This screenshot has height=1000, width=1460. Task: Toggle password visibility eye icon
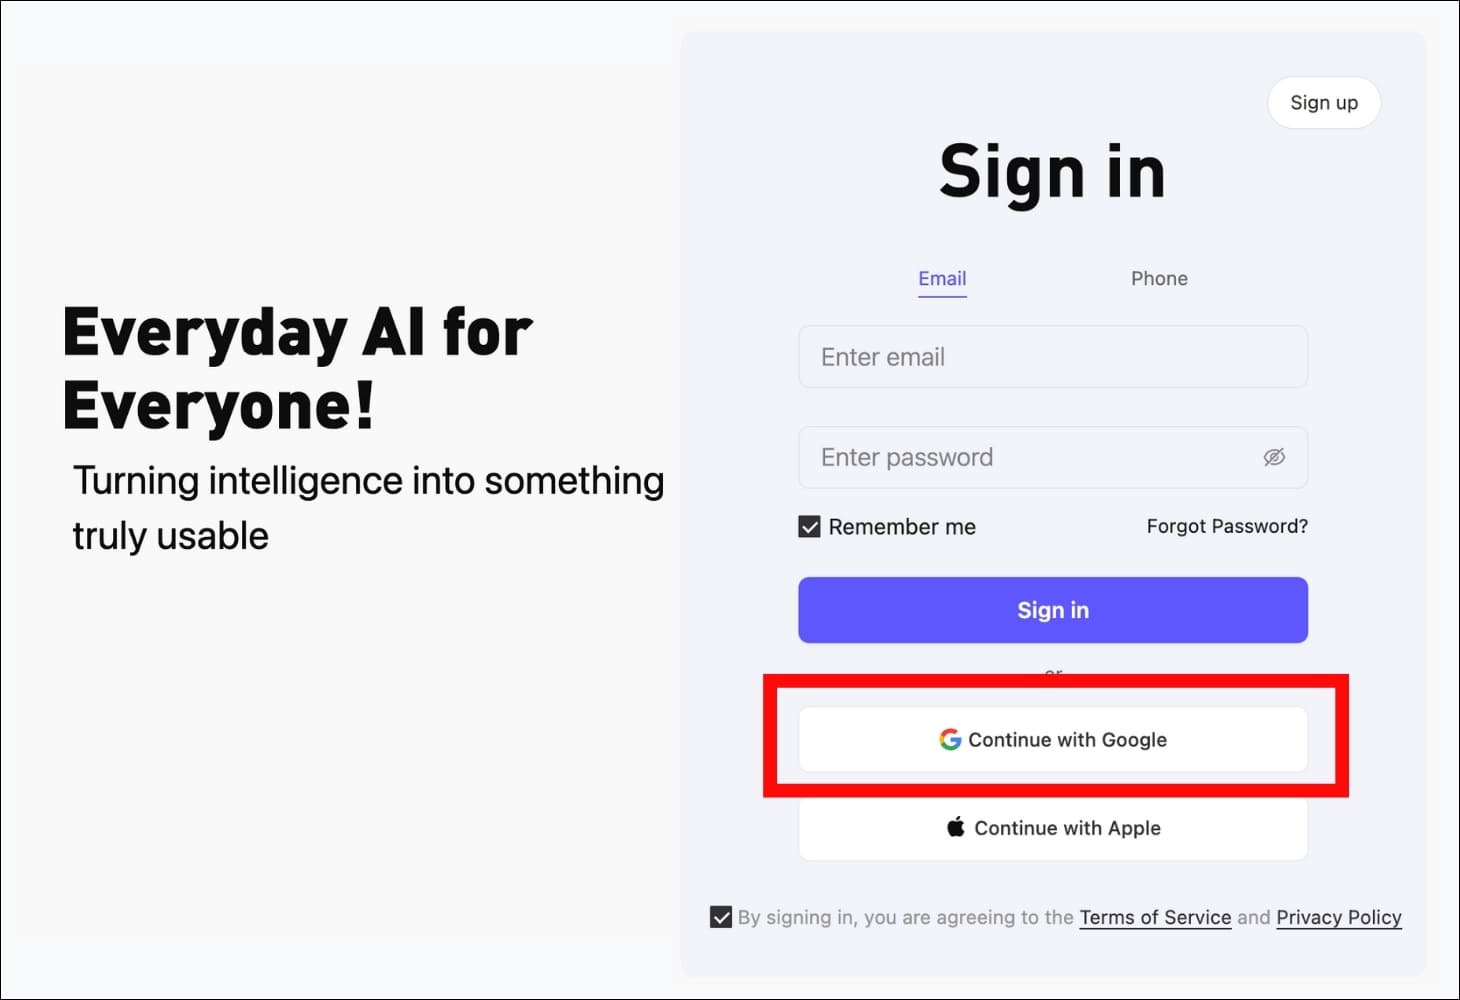(1274, 457)
